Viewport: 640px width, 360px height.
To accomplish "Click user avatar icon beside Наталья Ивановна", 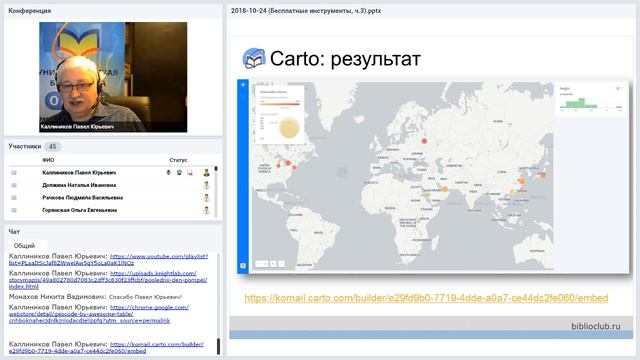I will 207,185.
